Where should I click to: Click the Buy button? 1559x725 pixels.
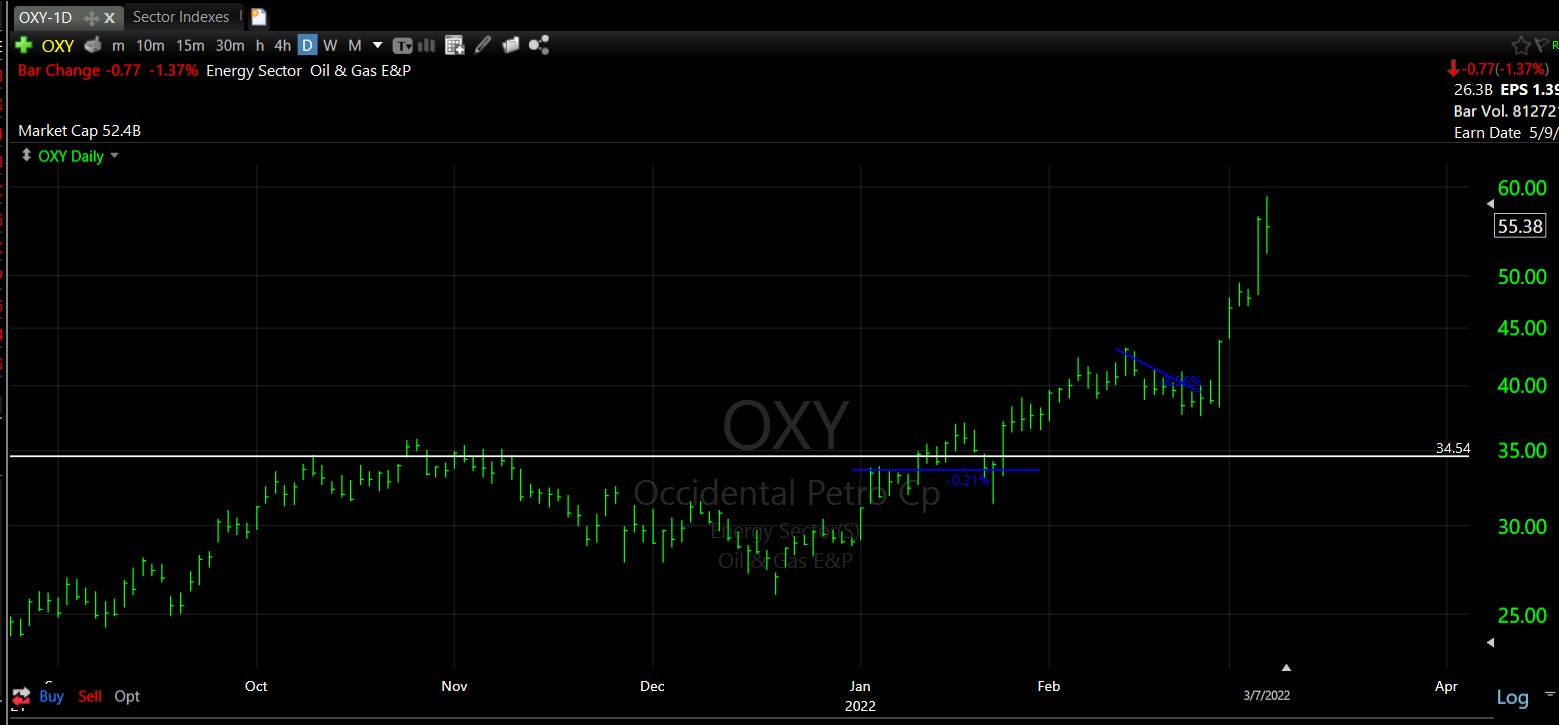[51, 696]
